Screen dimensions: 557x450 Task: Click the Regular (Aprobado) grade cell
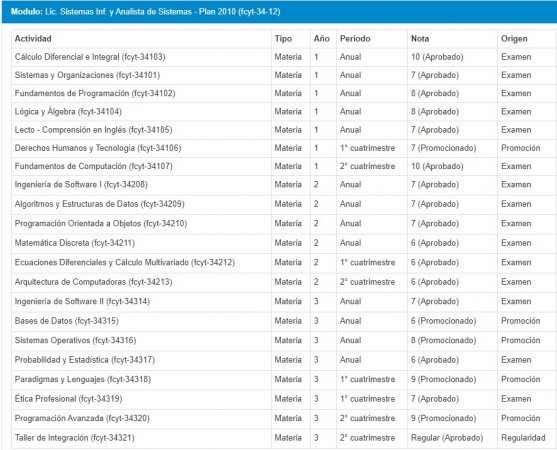click(447, 438)
